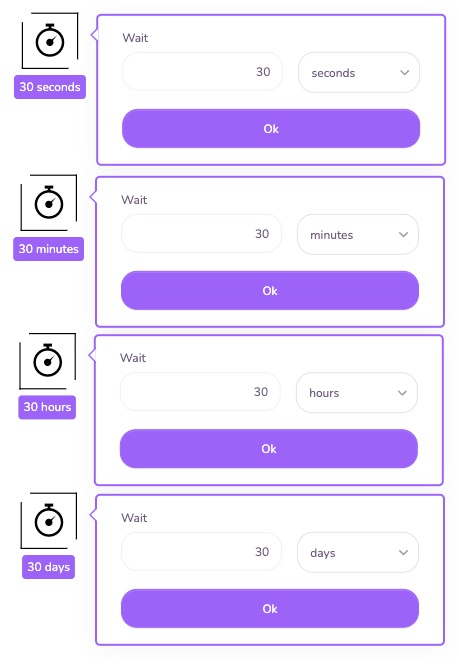Select the stopwatch icon above 30 hours
Screen dimensions: 459x664
pyautogui.click(x=48, y=360)
